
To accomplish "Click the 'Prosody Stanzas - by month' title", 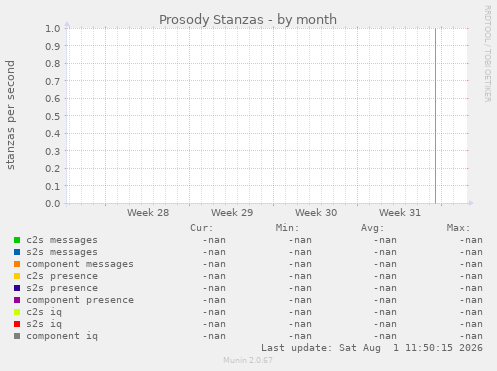I will pyautogui.click(x=248, y=20).
